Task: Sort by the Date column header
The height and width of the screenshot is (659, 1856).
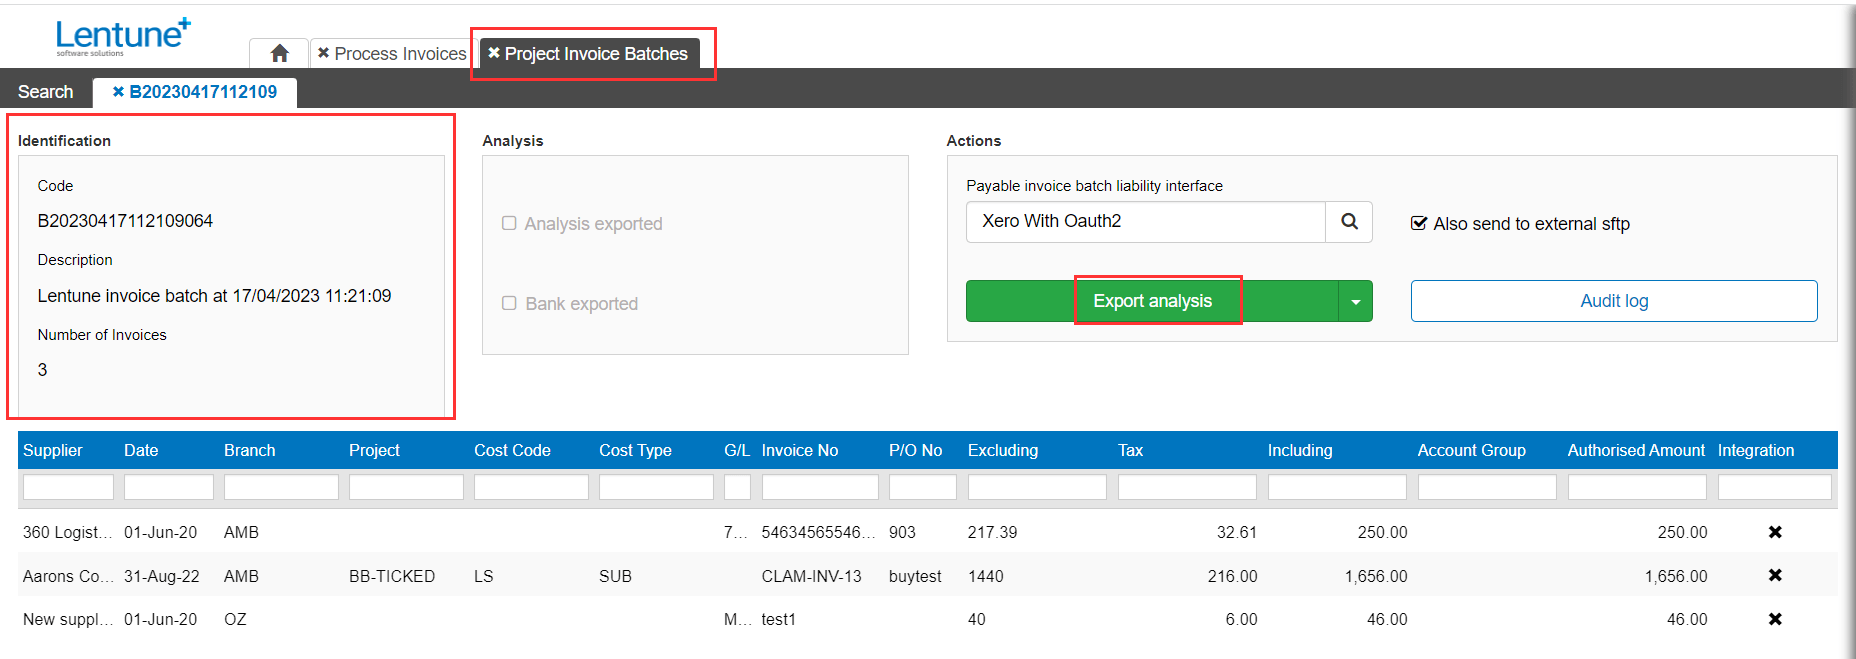Action: pos(141,450)
